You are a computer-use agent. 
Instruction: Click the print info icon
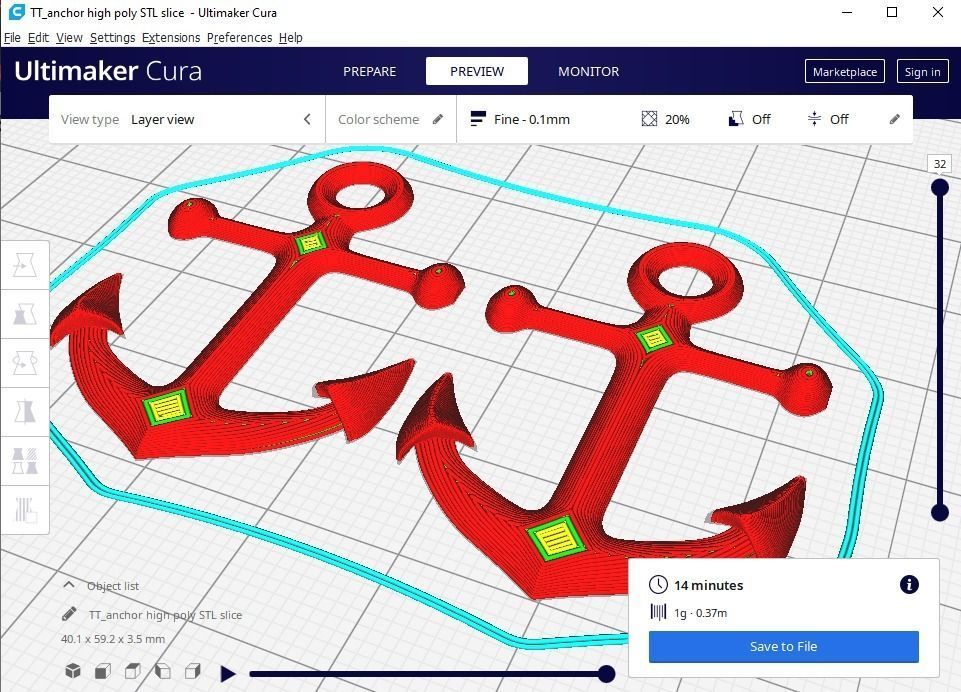(909, 585)
